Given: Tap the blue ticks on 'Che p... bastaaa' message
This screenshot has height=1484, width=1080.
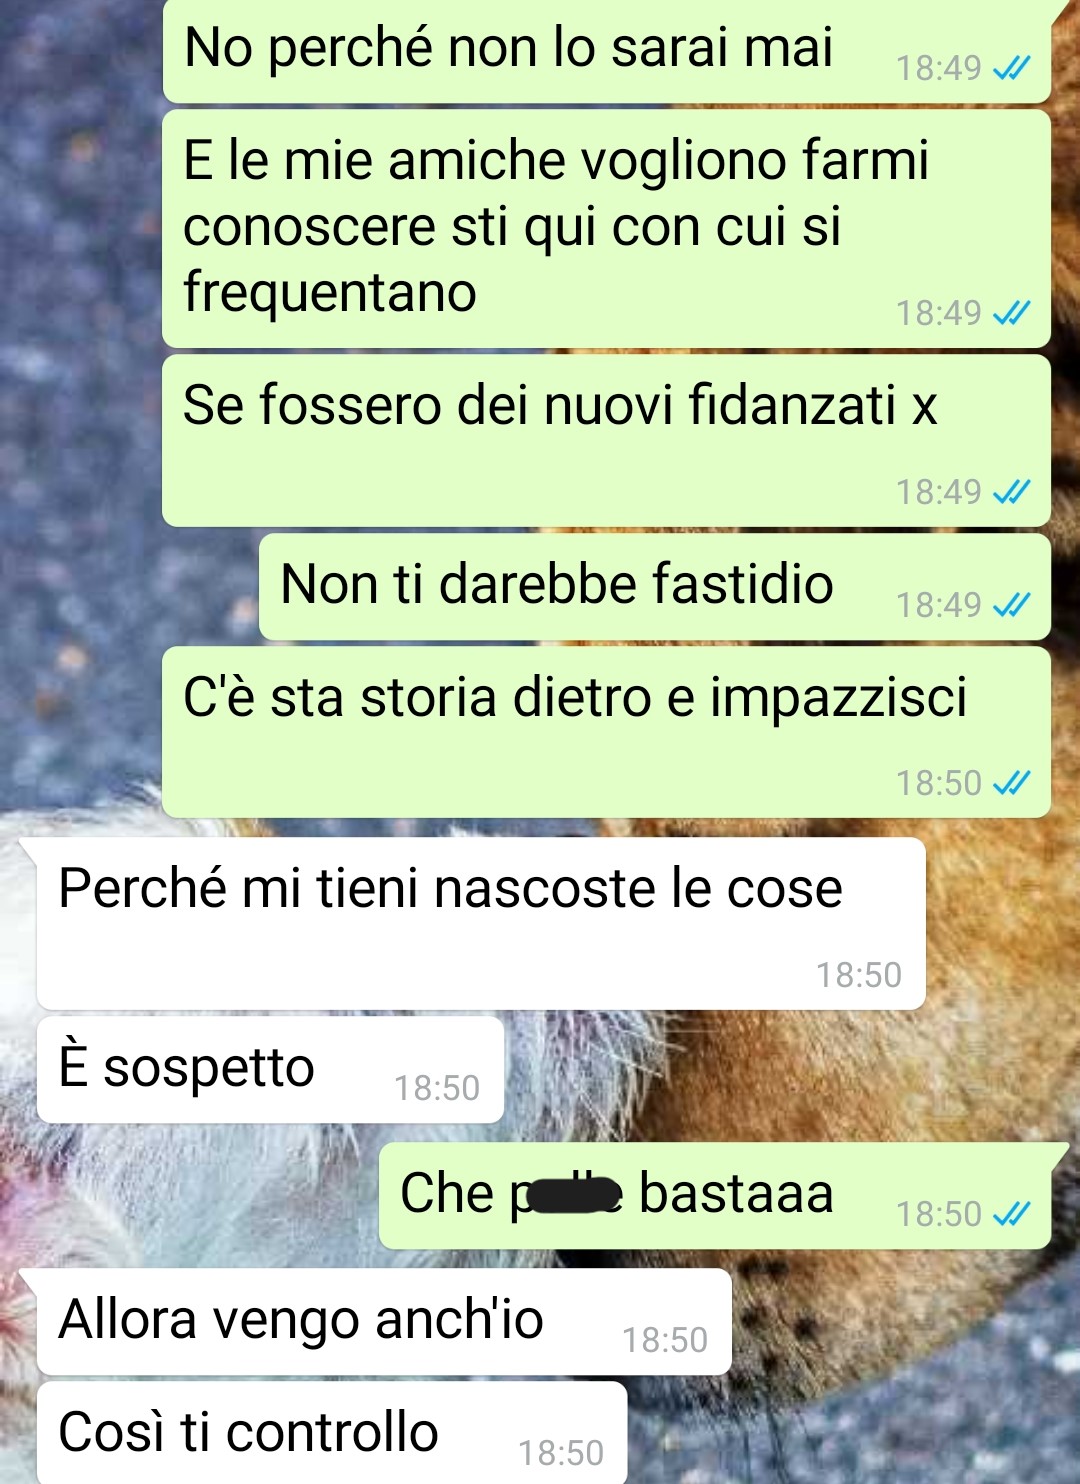Looking at the screenshot, I should tap(1011, 1214).
